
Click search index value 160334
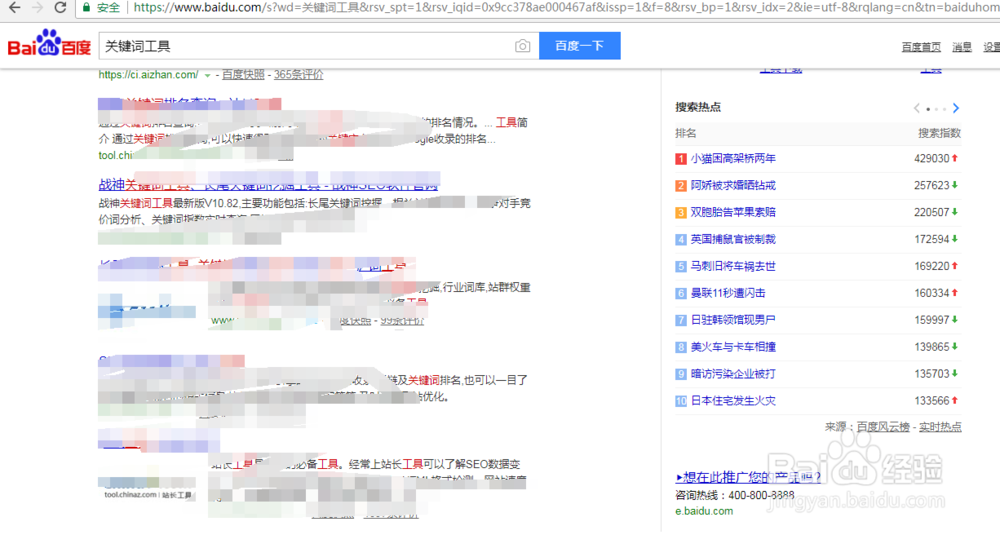932,293
